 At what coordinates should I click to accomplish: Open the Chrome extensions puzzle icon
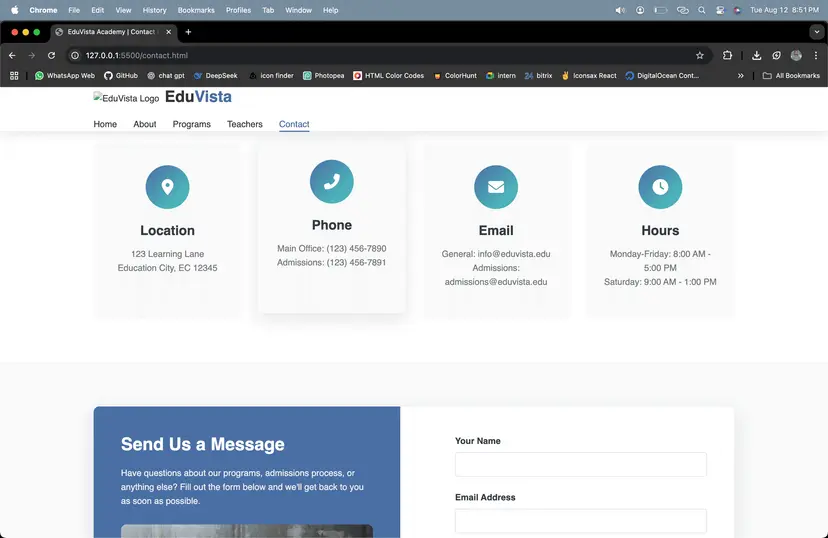tap(727, 56)
